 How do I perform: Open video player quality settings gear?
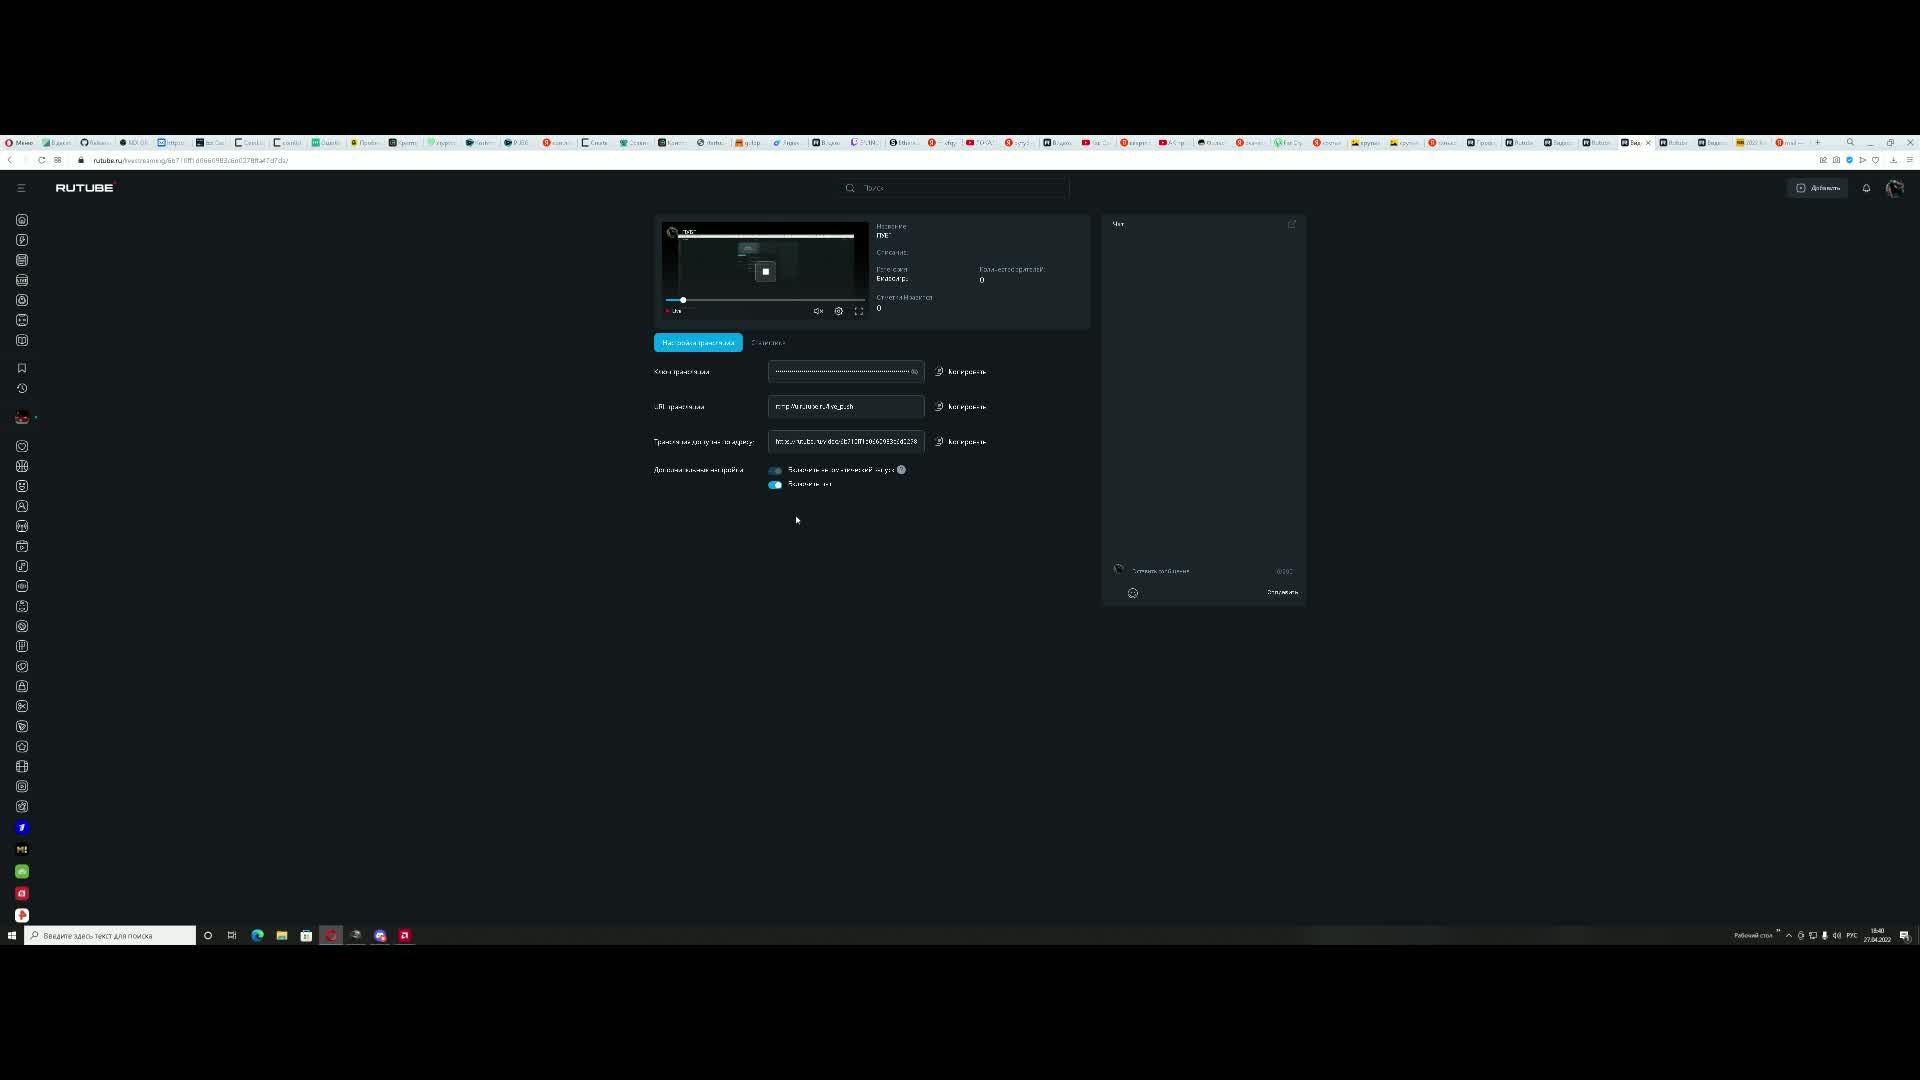(x=838, y=311)
